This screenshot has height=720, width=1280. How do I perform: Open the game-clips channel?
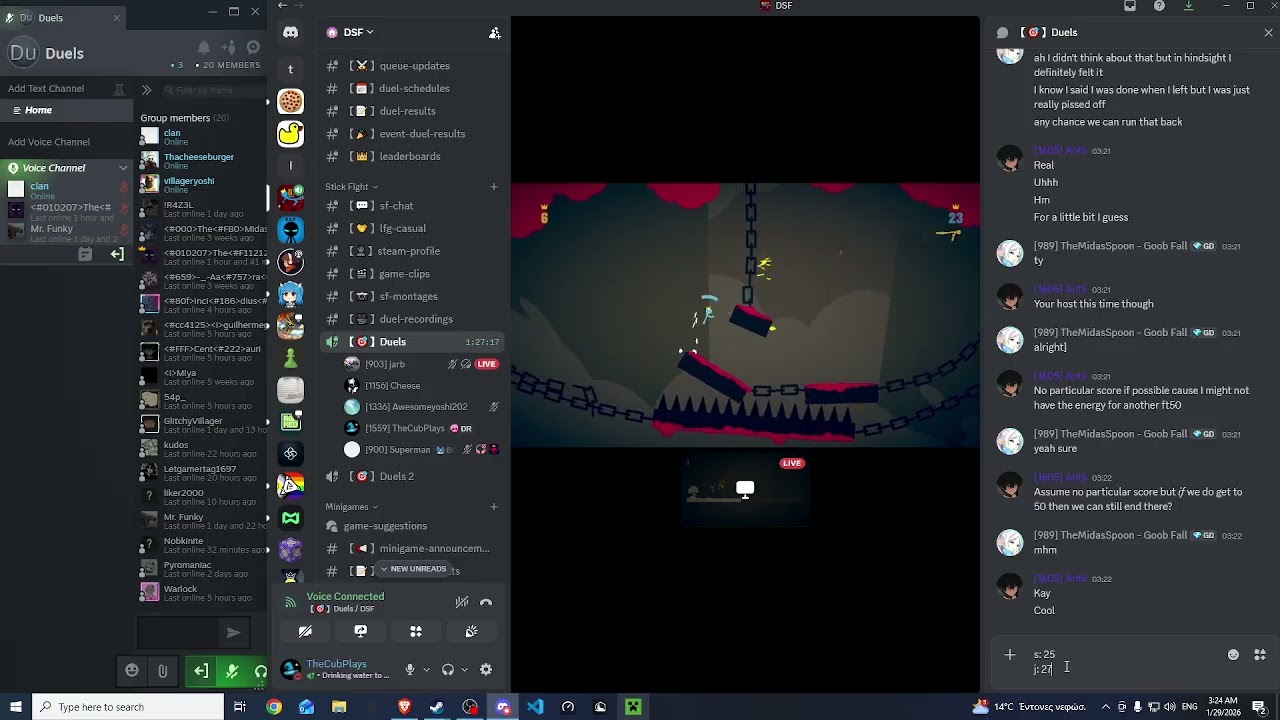pos(412,274)
